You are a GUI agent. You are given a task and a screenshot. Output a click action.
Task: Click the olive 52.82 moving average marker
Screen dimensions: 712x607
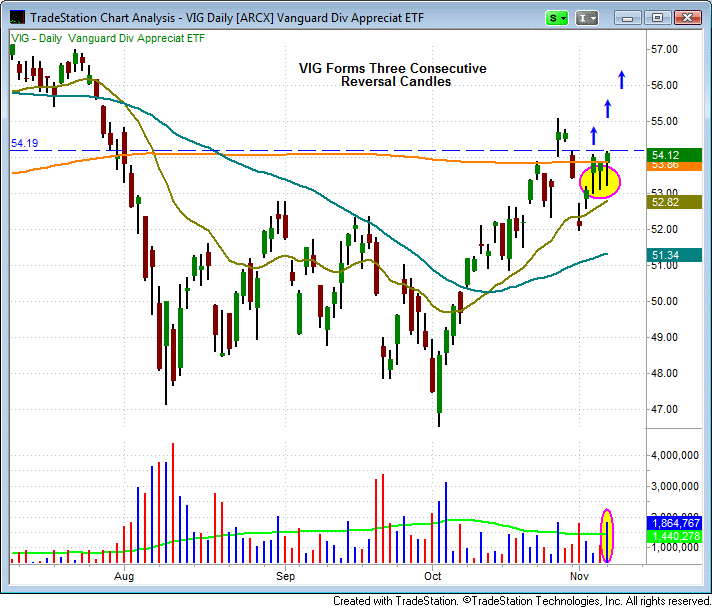[x=674, y=202]
